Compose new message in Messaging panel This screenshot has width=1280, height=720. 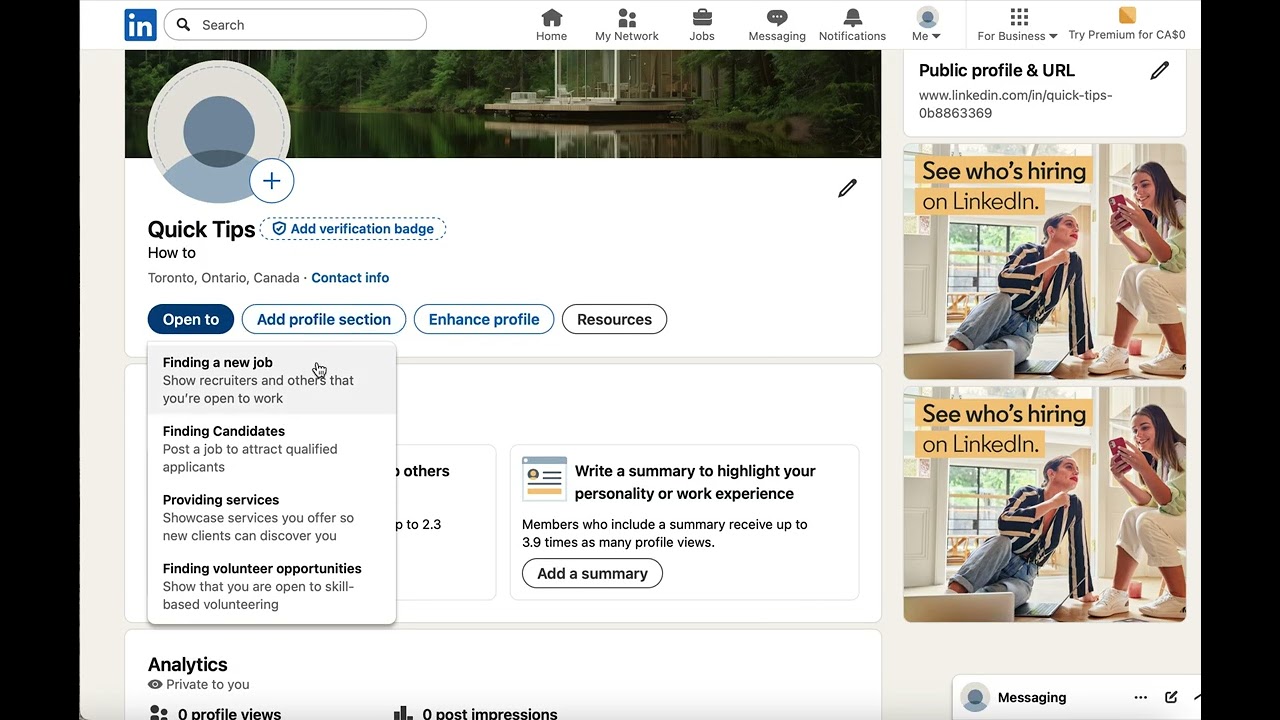(1171, 698)
